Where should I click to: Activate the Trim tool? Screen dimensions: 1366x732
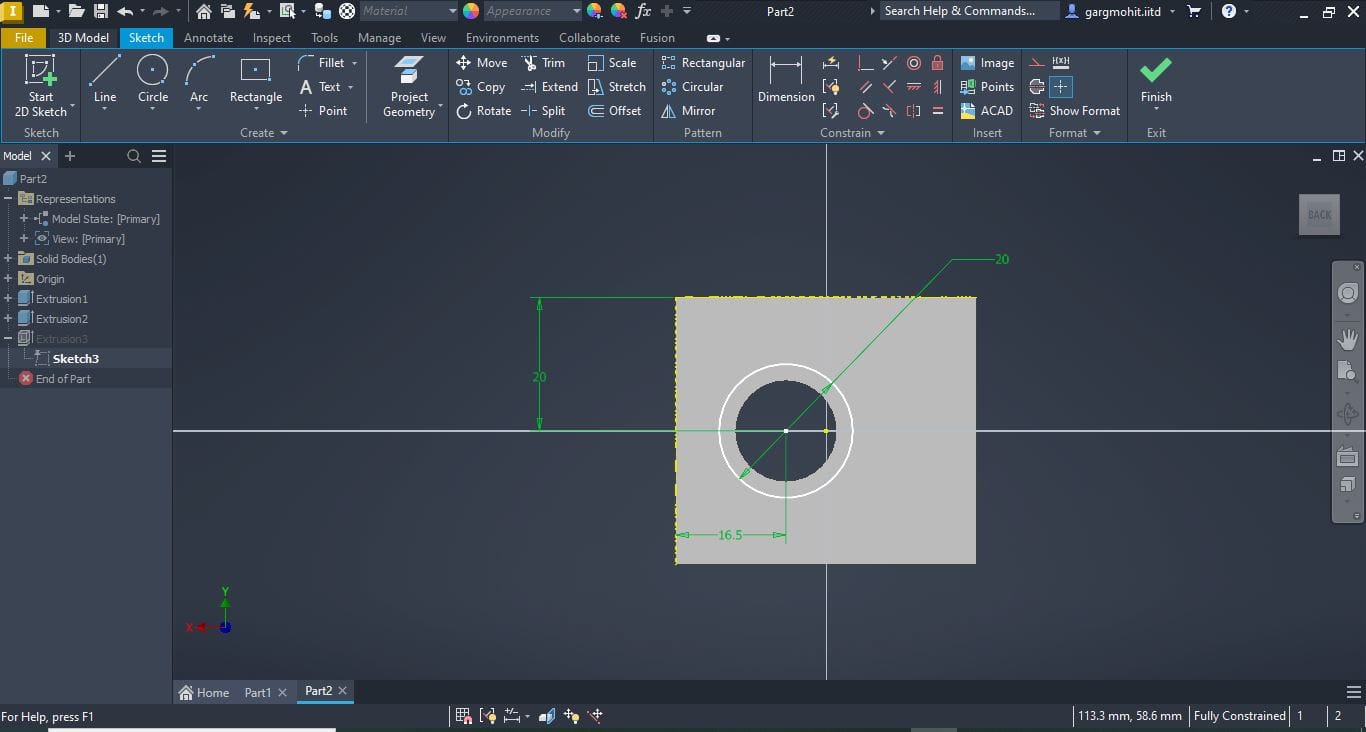[543, 63]
